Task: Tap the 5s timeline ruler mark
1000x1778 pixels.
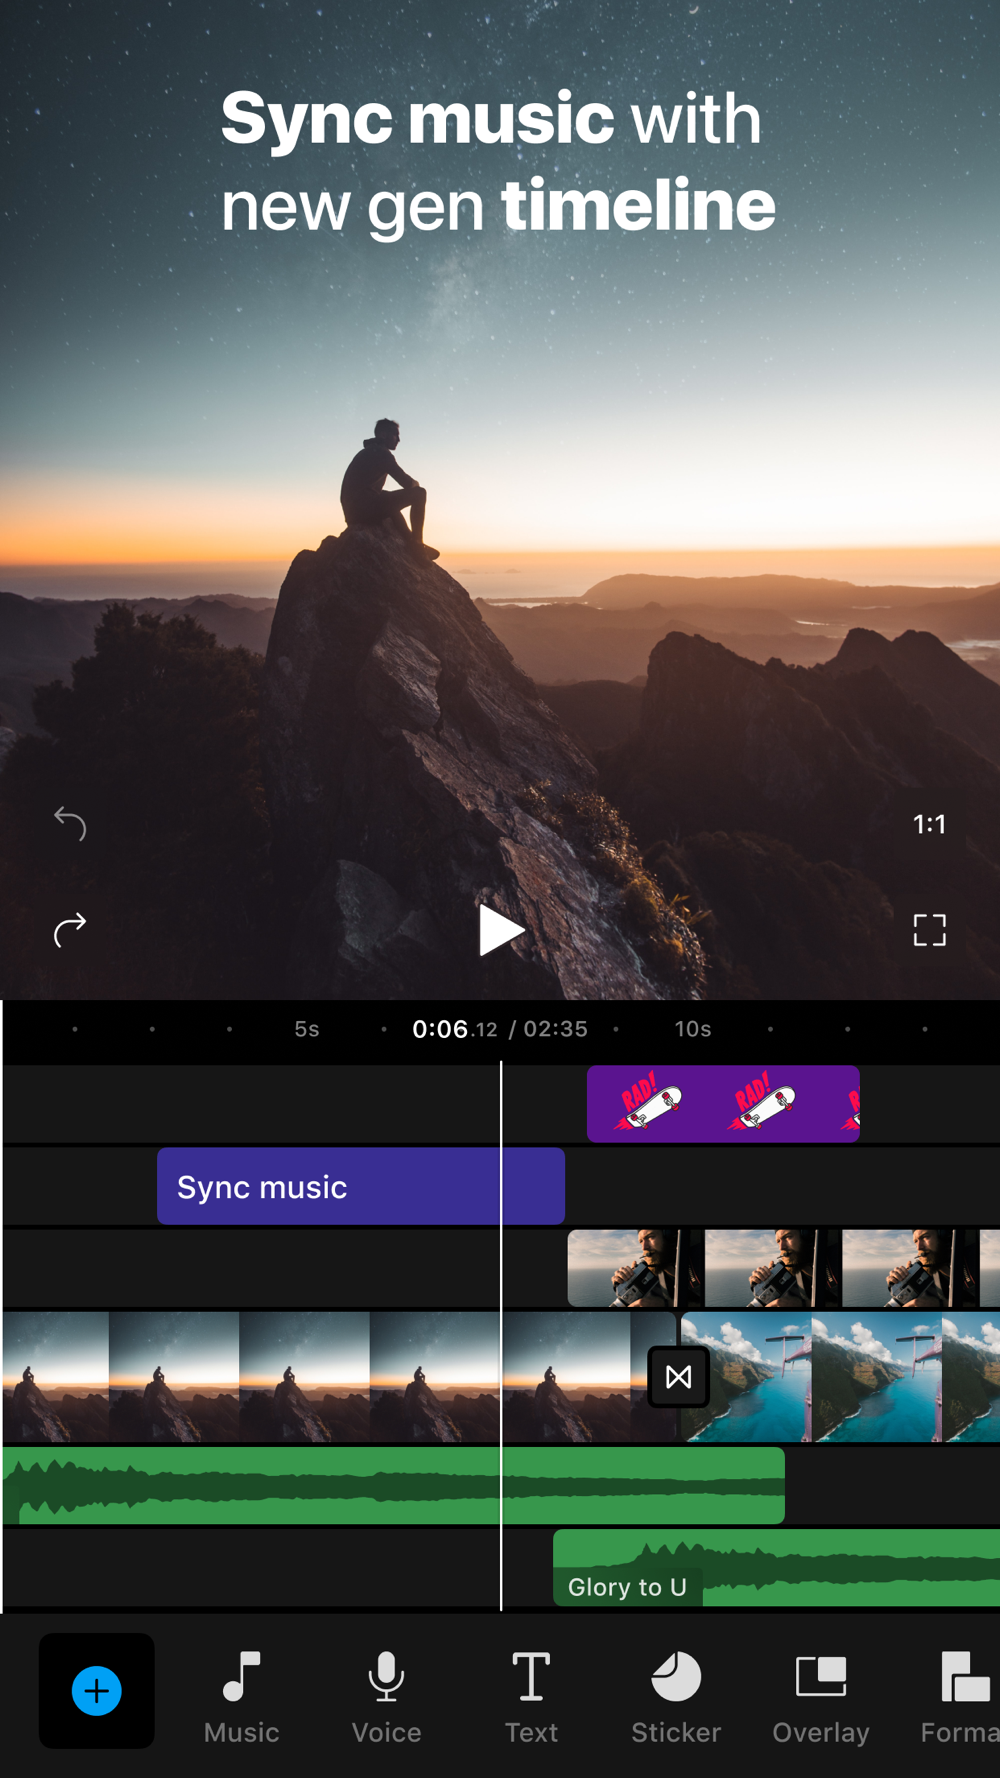Action: coord(307,1029)
